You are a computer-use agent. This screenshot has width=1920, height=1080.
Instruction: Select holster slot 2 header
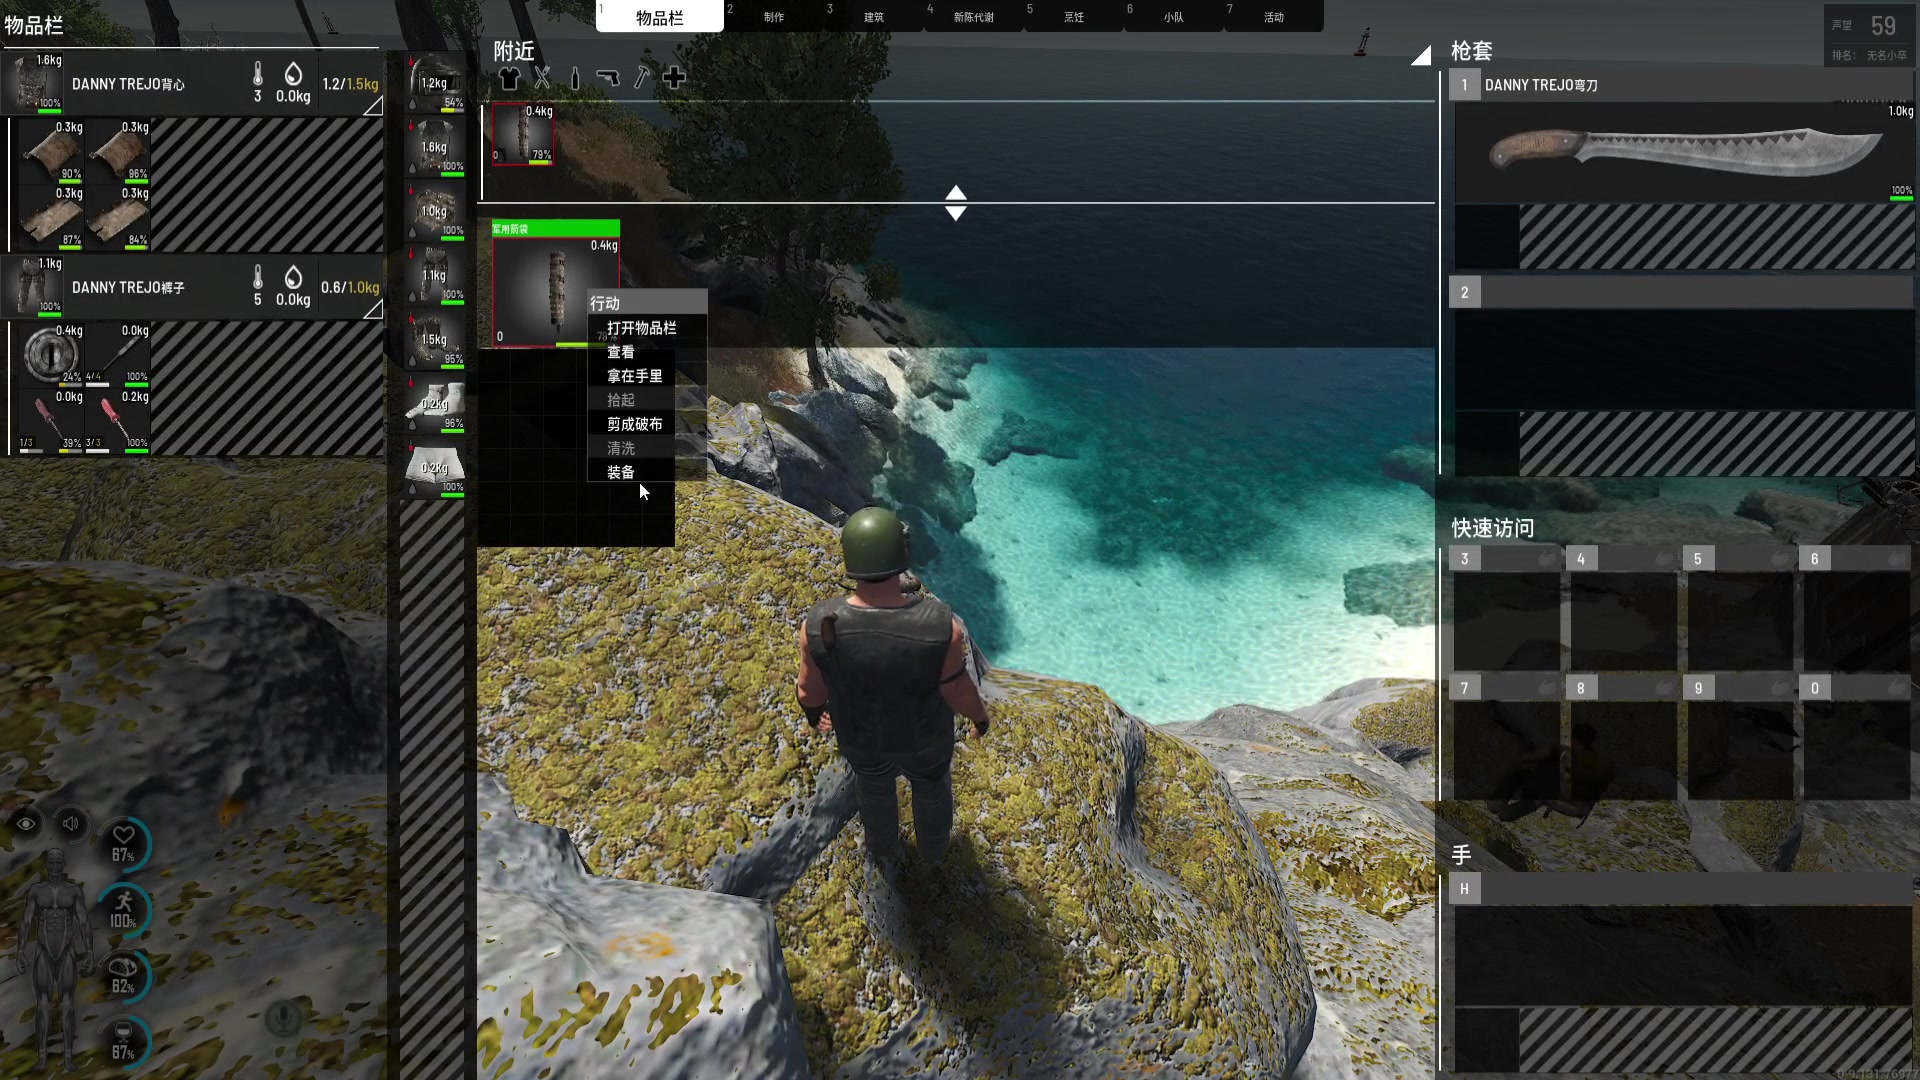coord(1680,292)
